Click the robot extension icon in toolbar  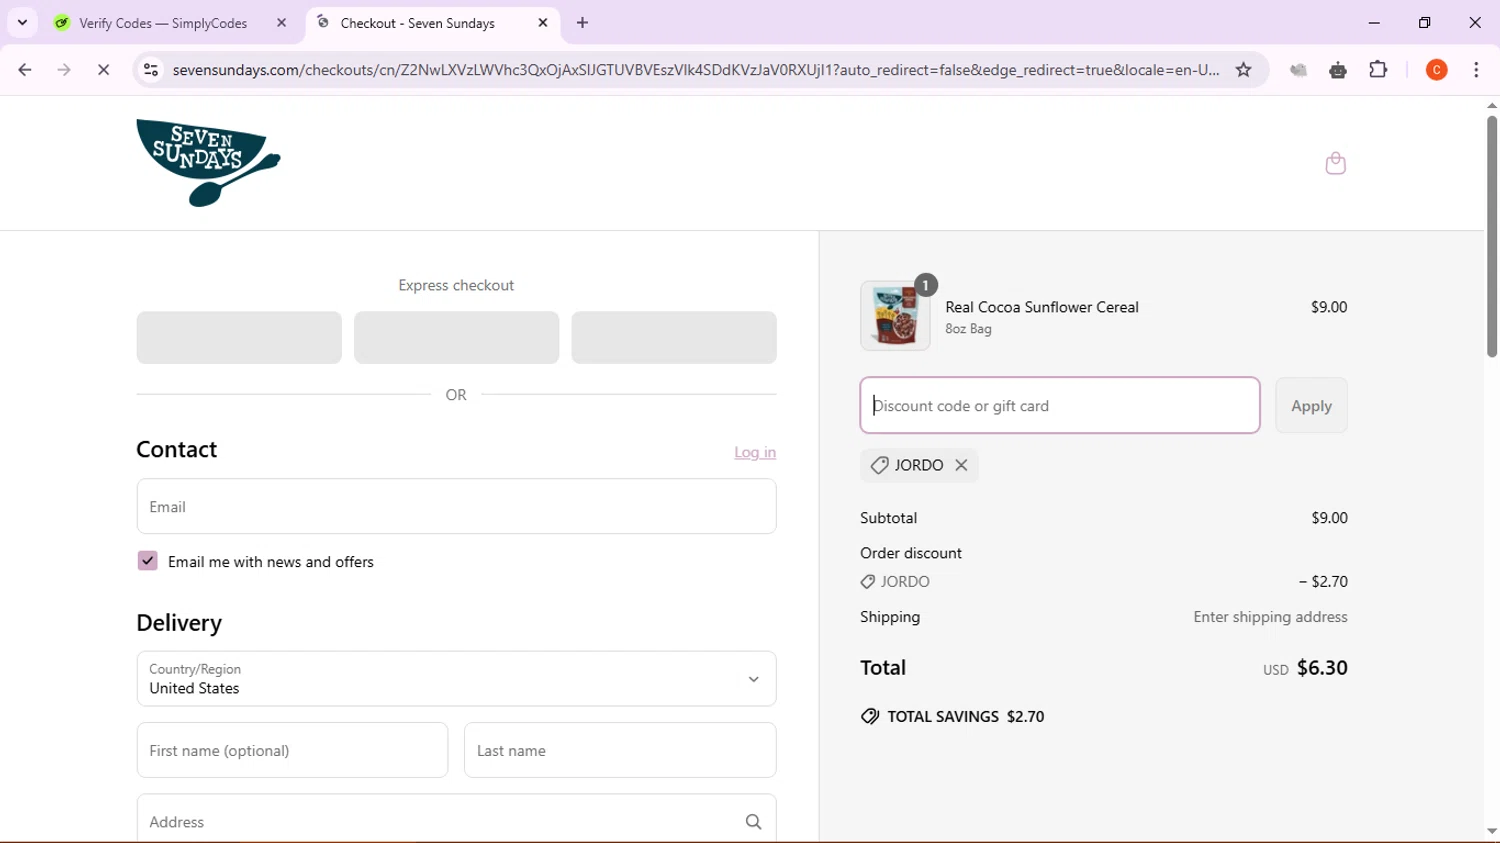pyautogui.click(x=1338, y=70)
